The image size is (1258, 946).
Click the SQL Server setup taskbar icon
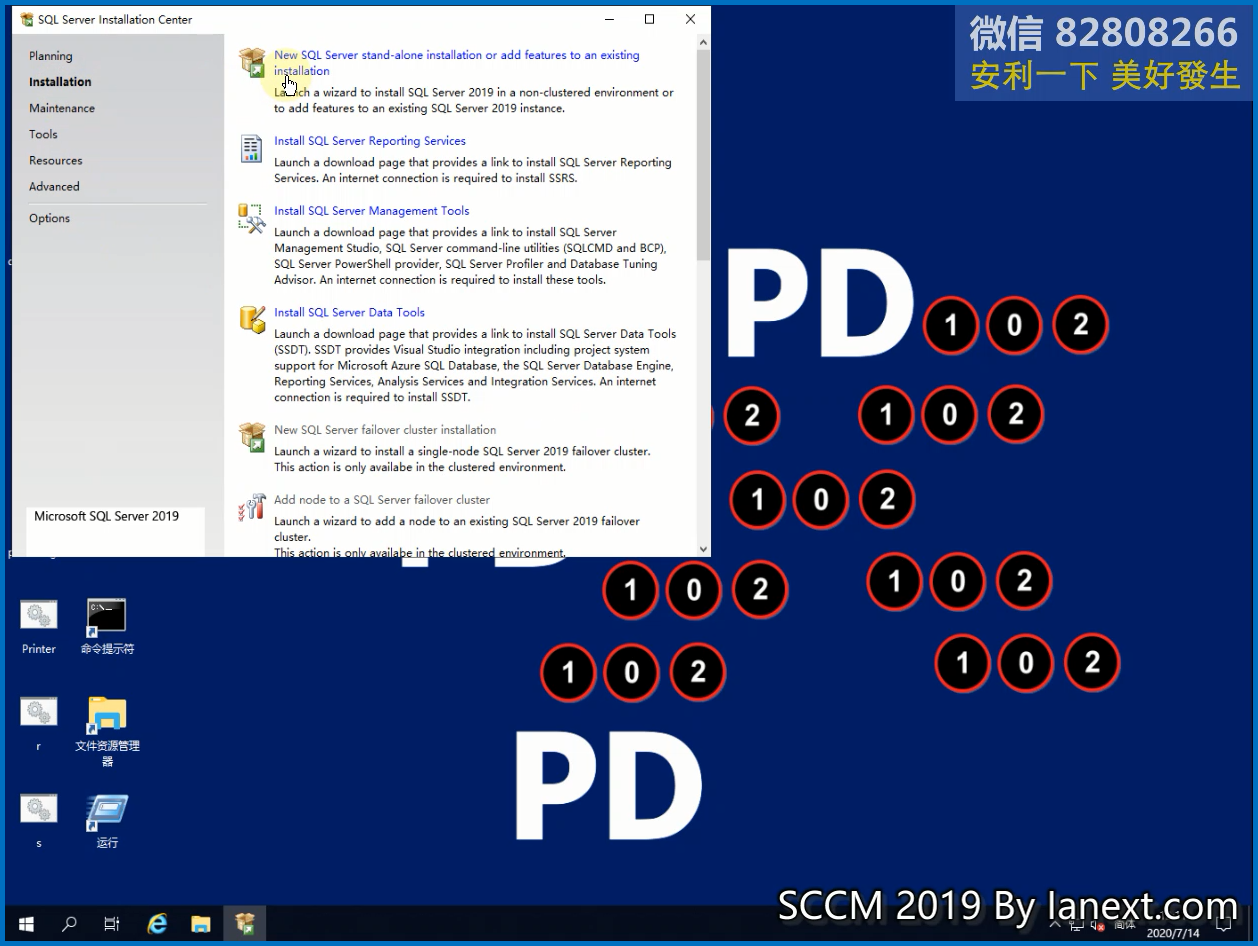(245, 924)
